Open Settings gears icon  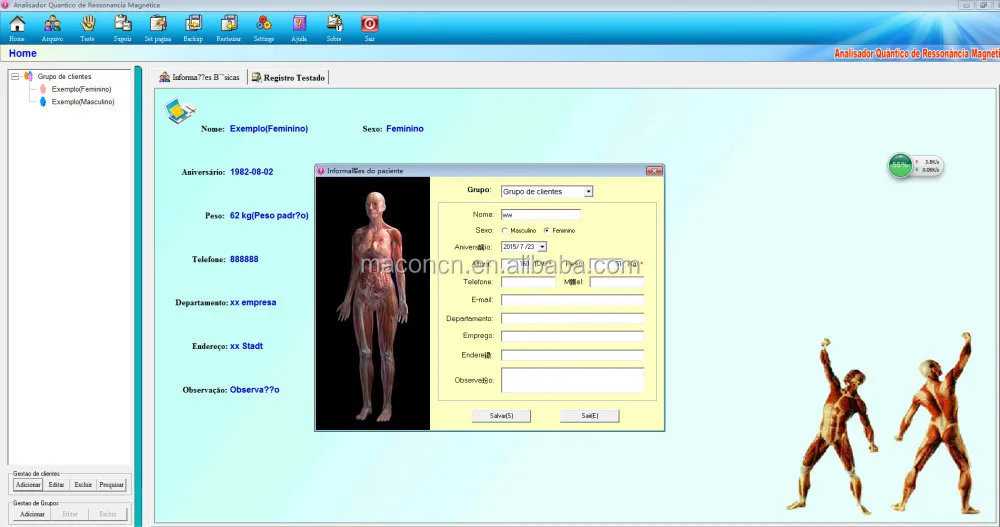[x=264, y=24]
